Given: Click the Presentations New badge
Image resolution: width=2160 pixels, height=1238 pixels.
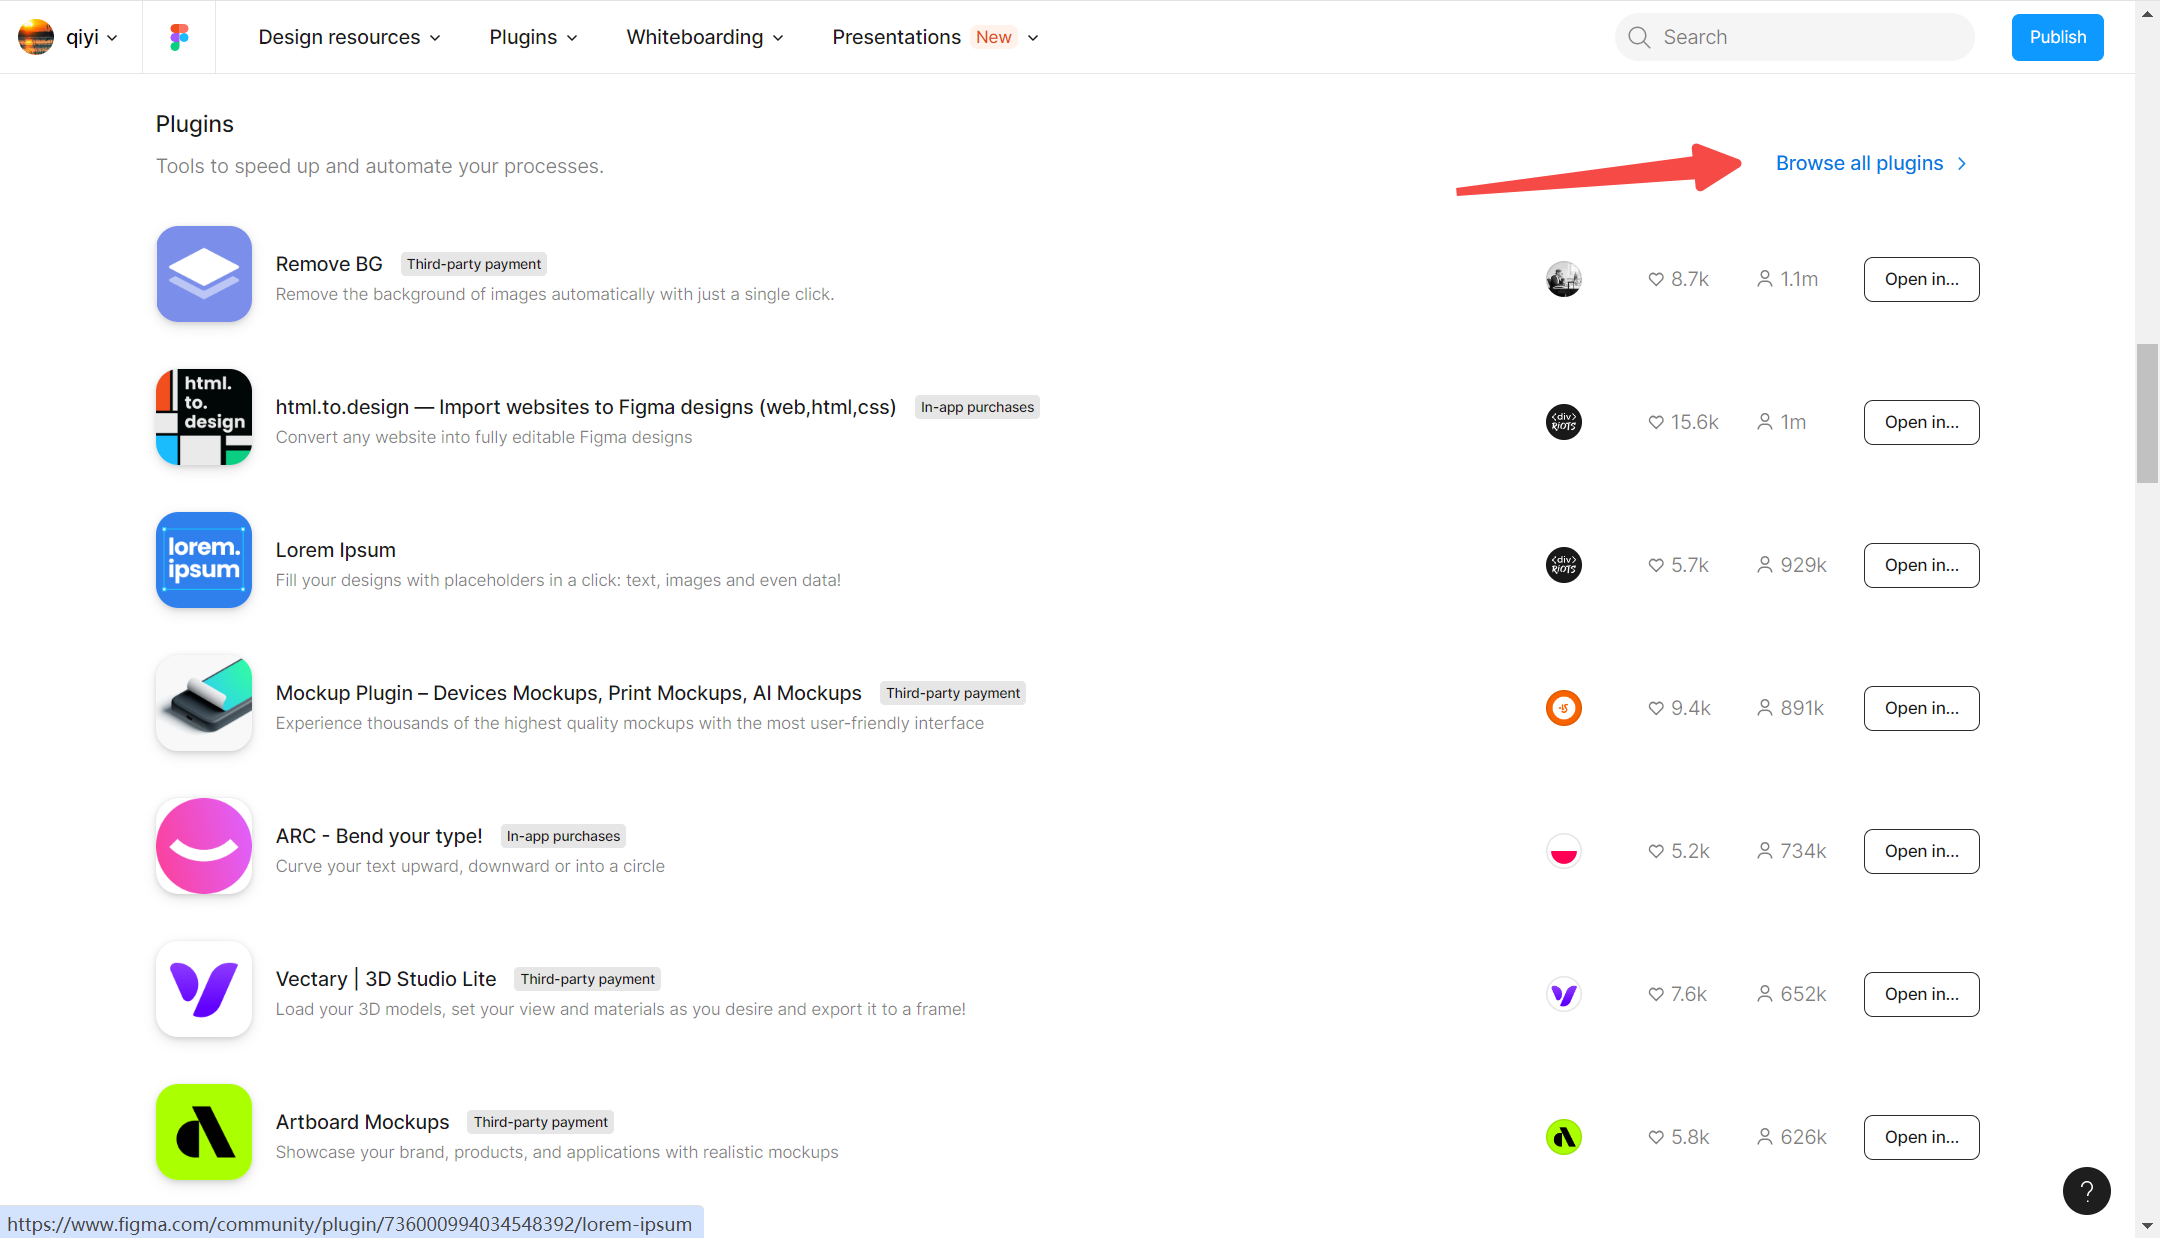Looking at the screenshot, I should point(994,37).
